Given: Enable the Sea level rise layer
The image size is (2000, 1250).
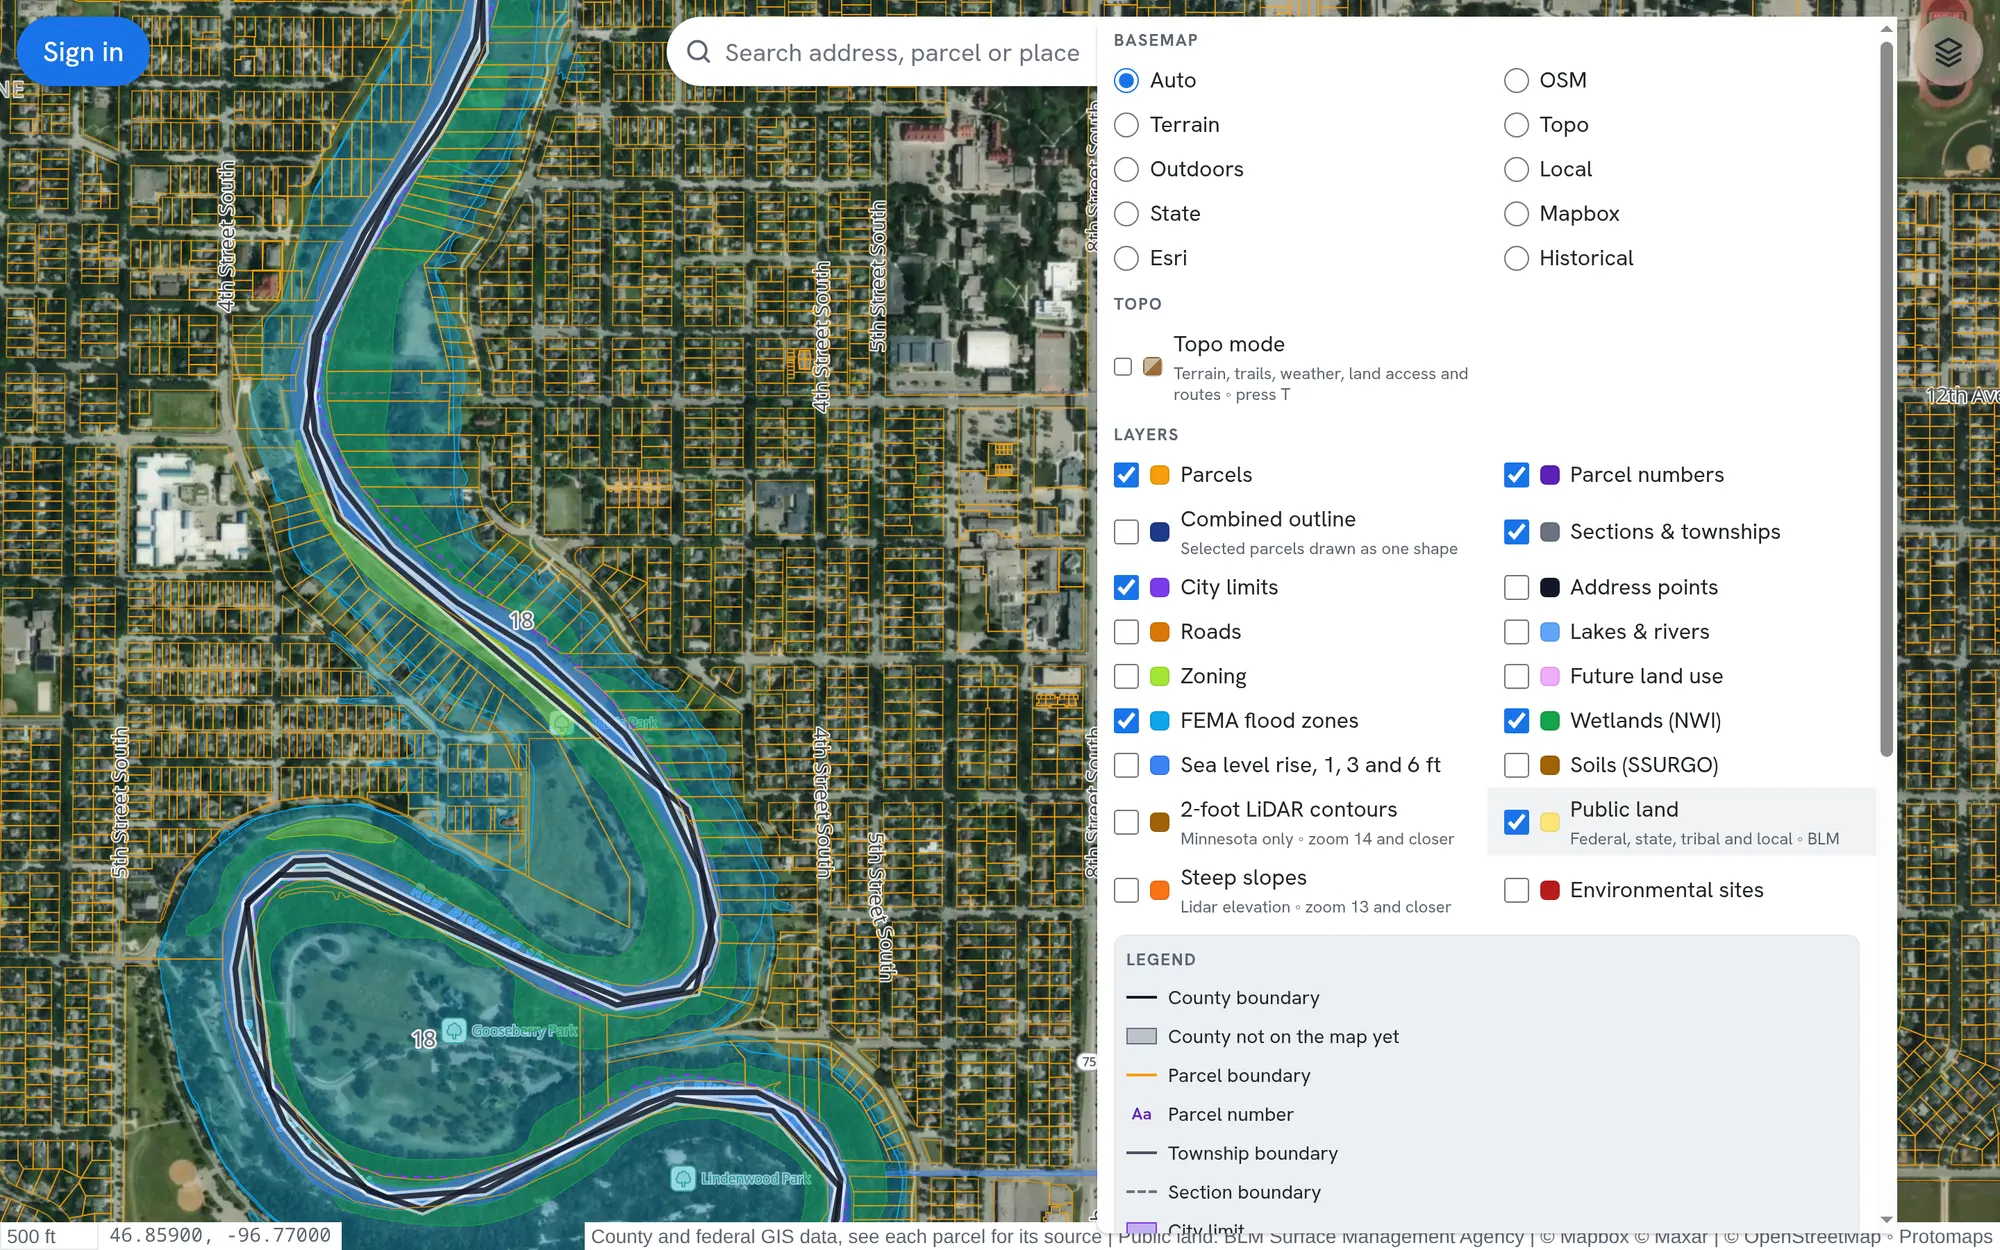Looking at the screenshot, I should click(x=1126, y=765).
